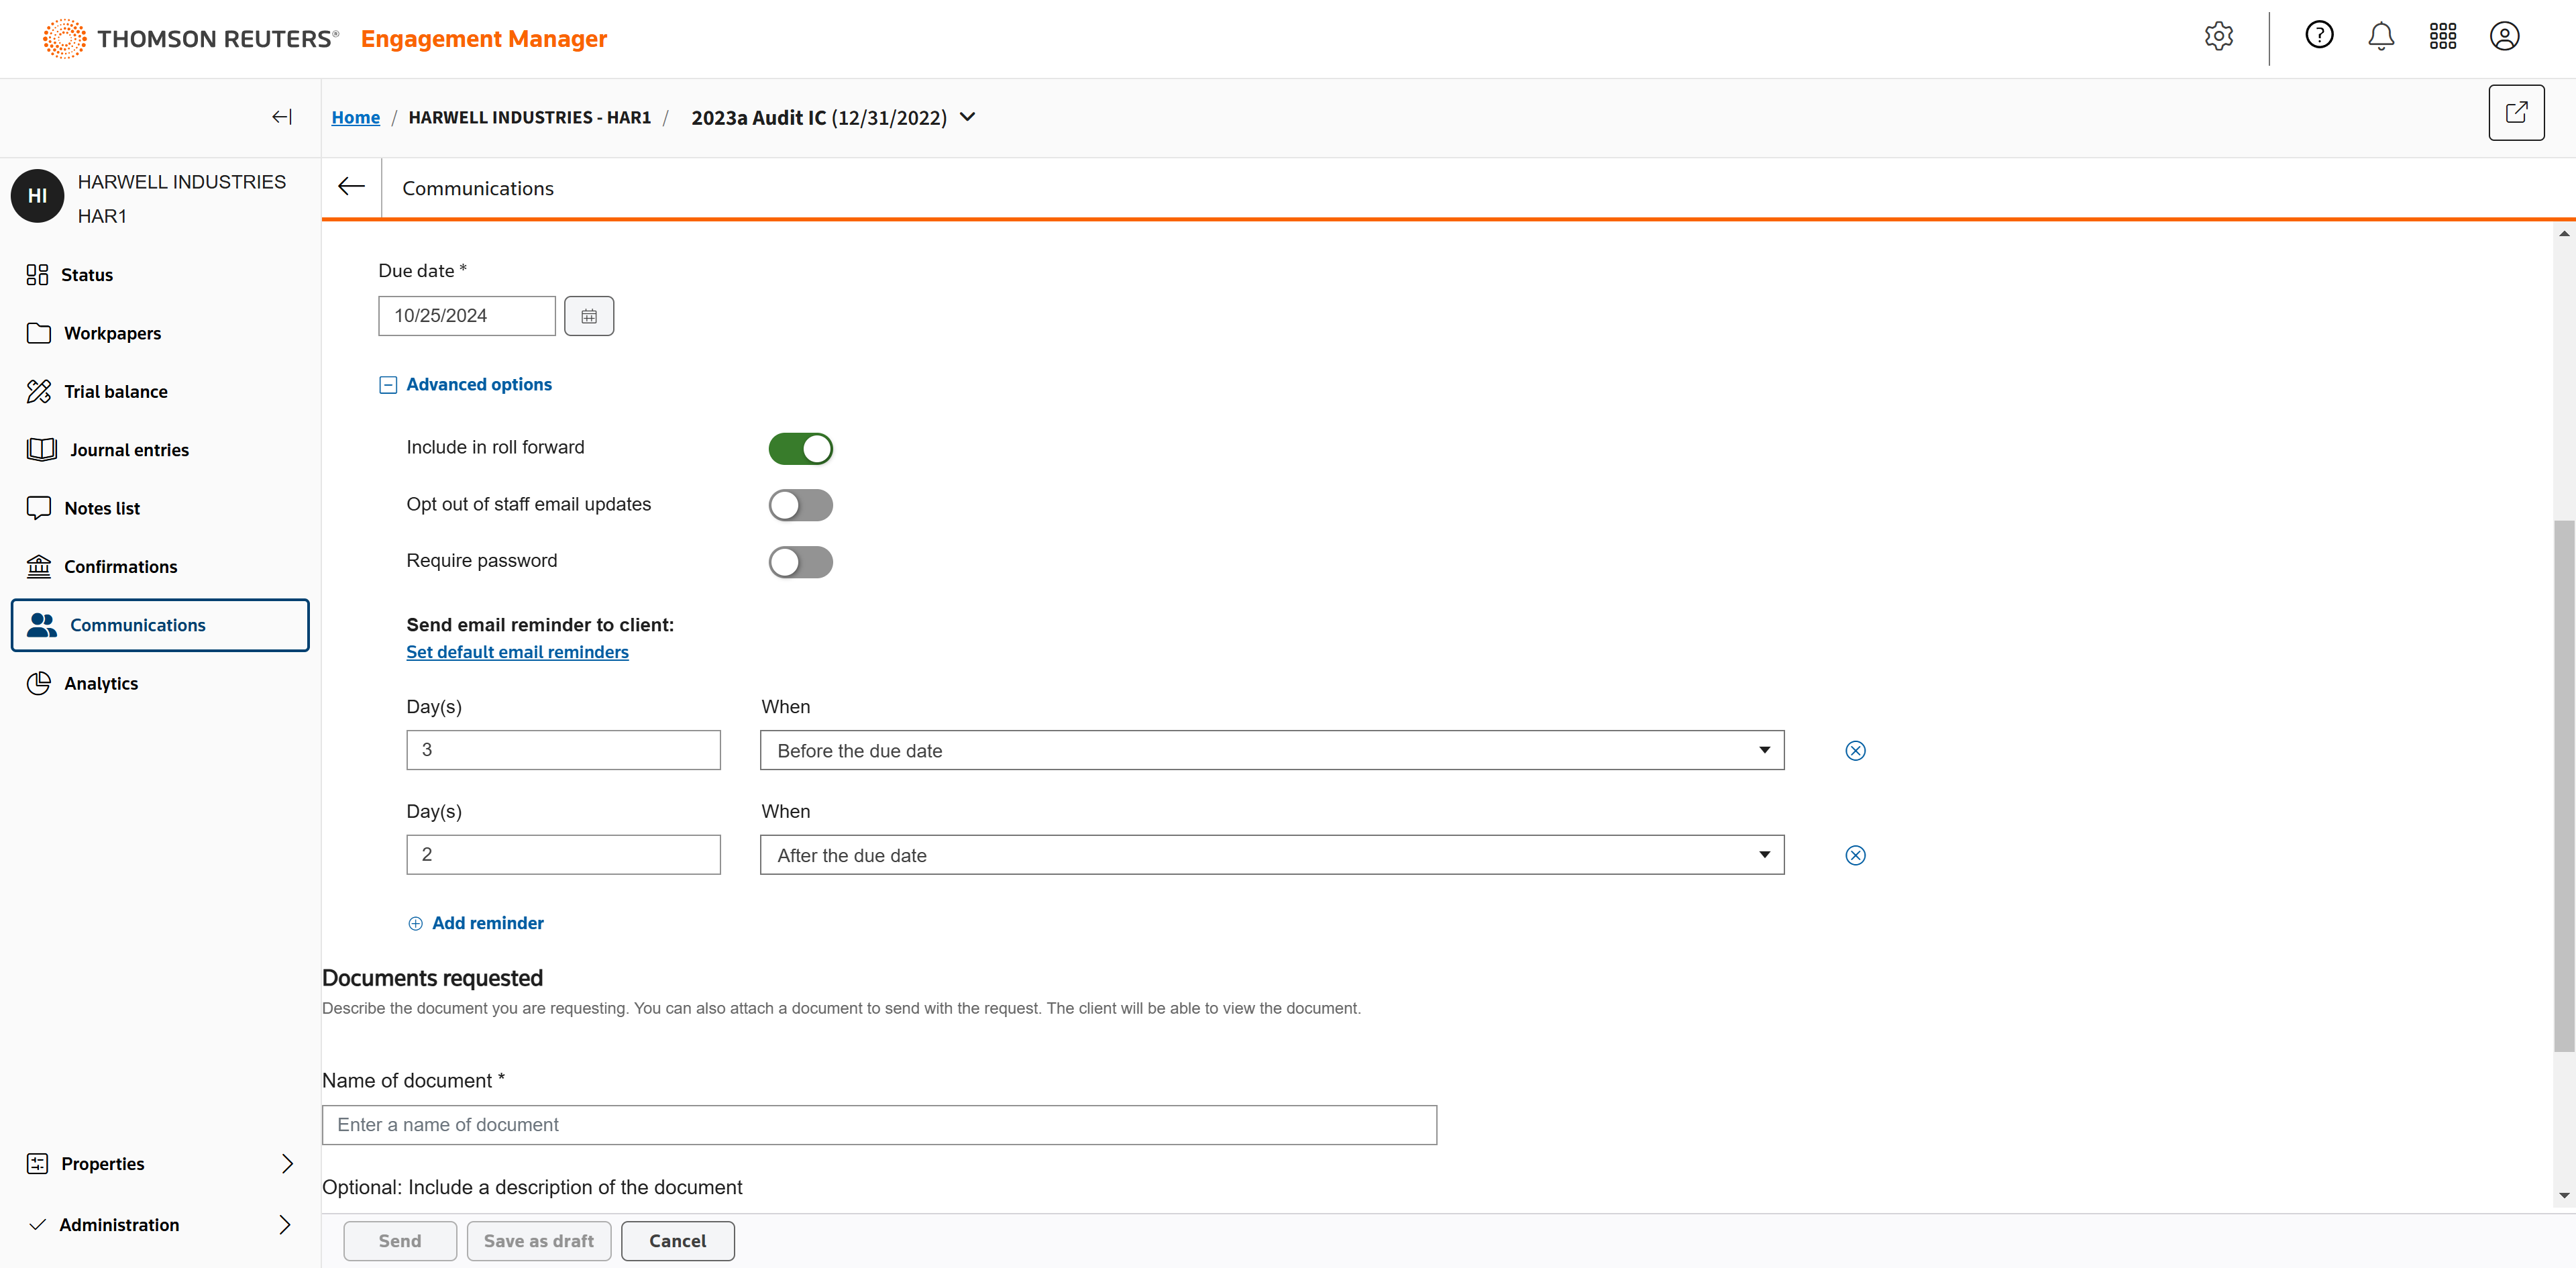The height and width of the screenshot is (1268, 2576).
Task: Collapse the left sidebar panel
Action: 282,117
